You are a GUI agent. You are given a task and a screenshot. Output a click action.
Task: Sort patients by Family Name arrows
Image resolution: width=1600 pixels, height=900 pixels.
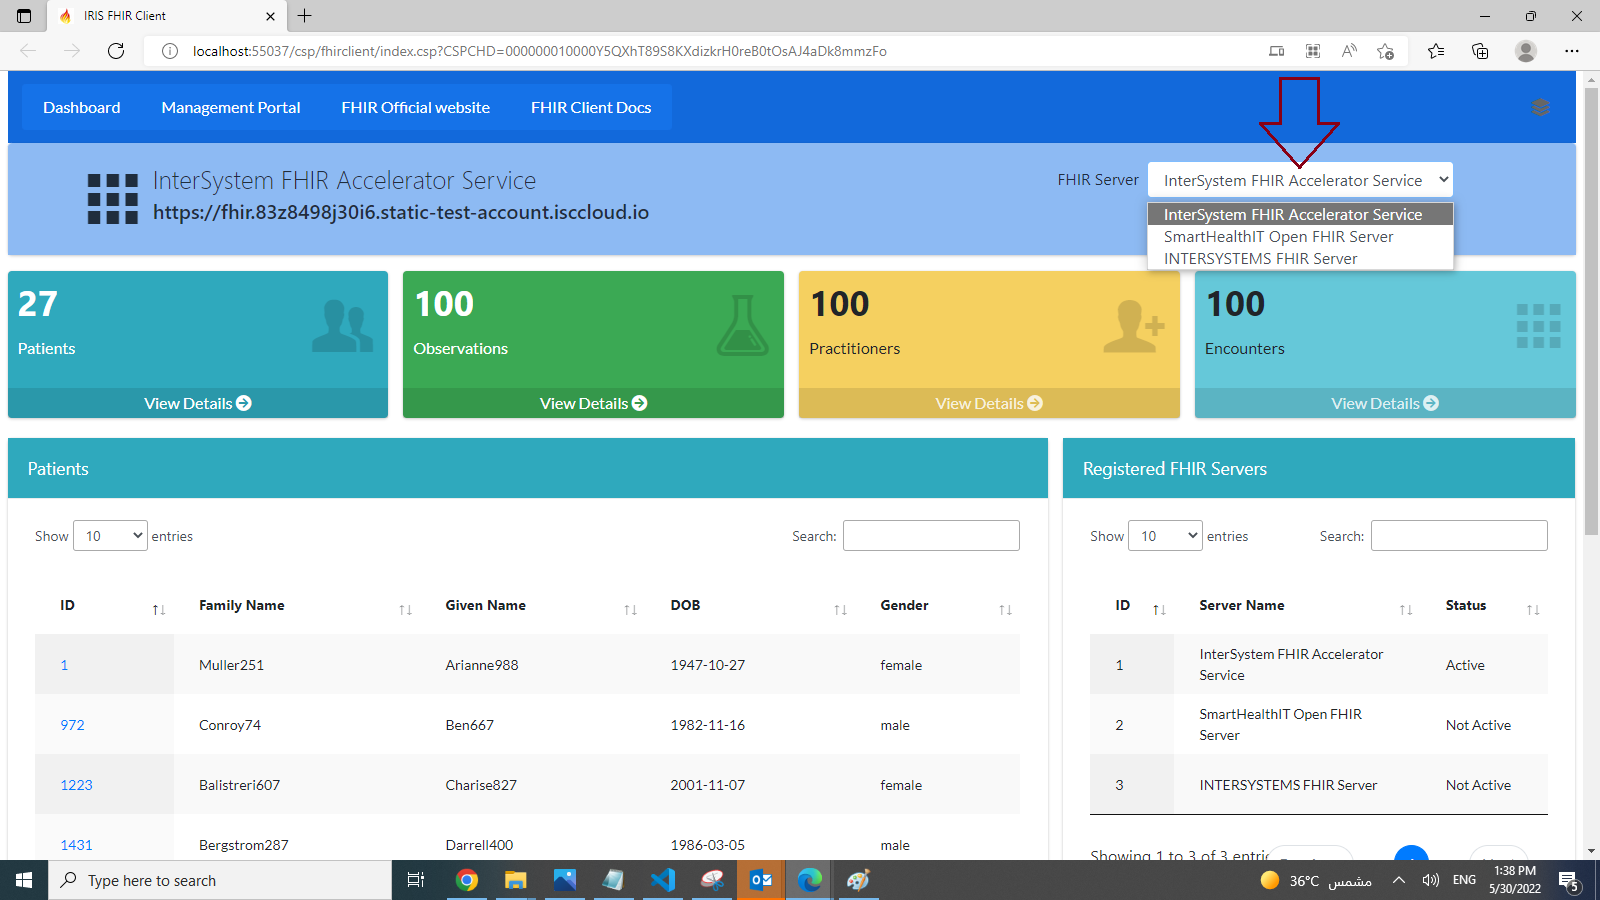click(405, 610)
